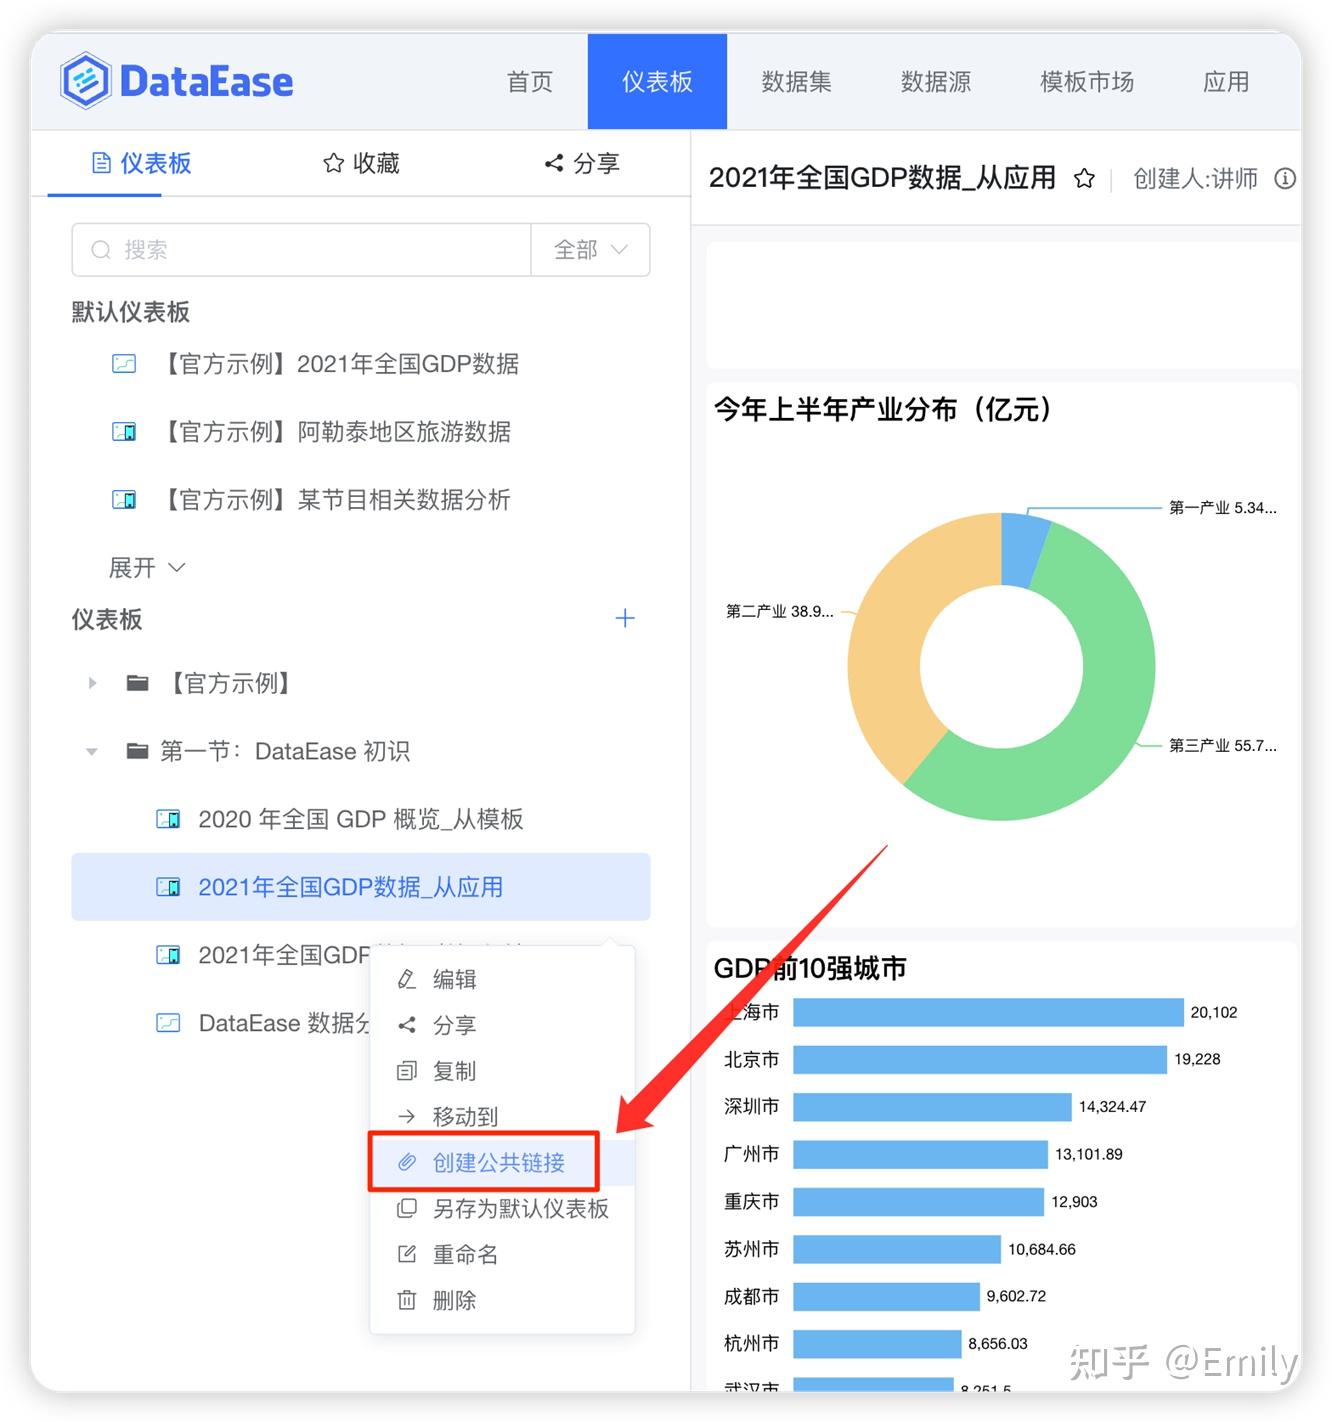
Task: Click the info icon beside 创建人:讲师
Action: (x=1285, y=179)
